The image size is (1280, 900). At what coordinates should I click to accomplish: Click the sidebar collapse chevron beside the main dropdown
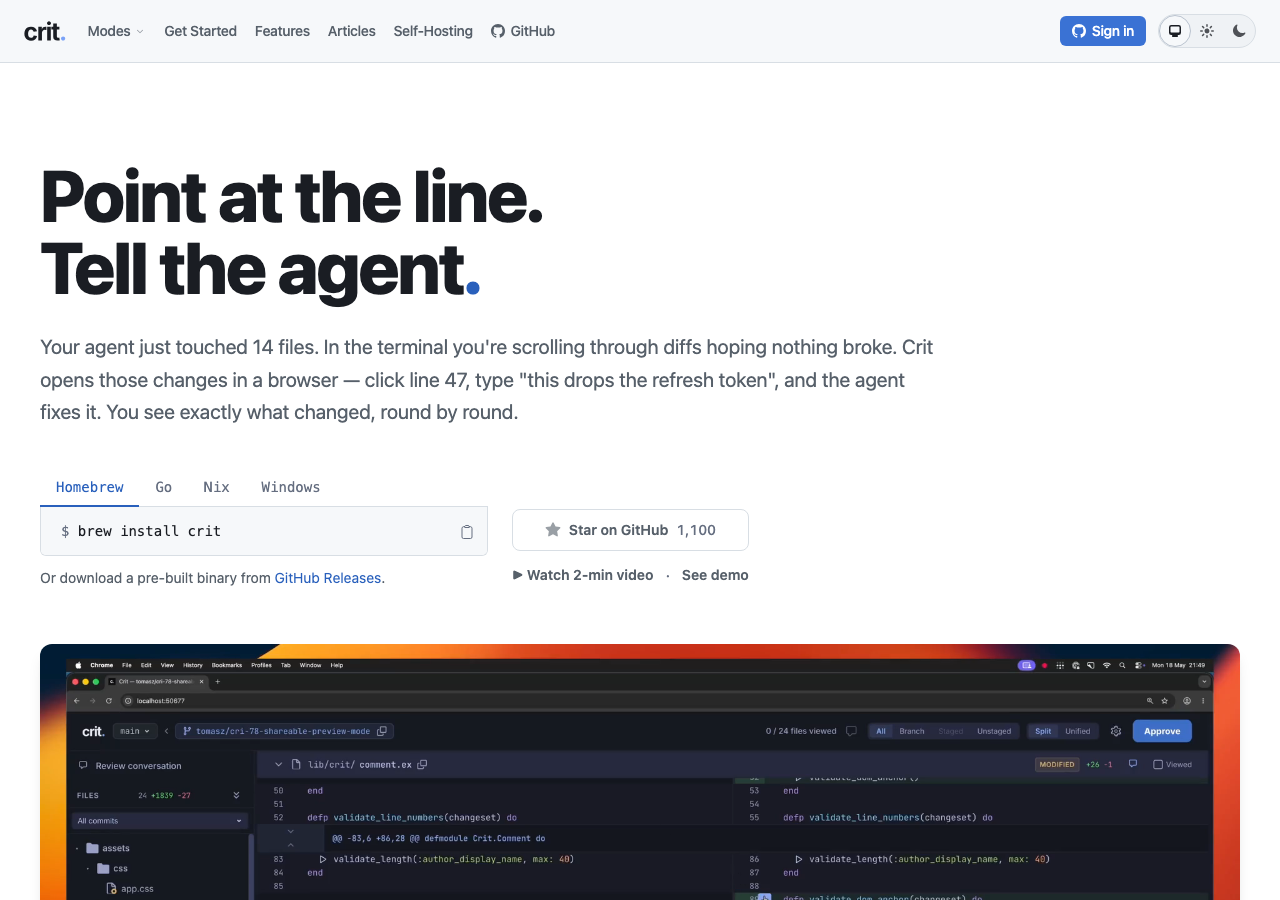point(166,731)
